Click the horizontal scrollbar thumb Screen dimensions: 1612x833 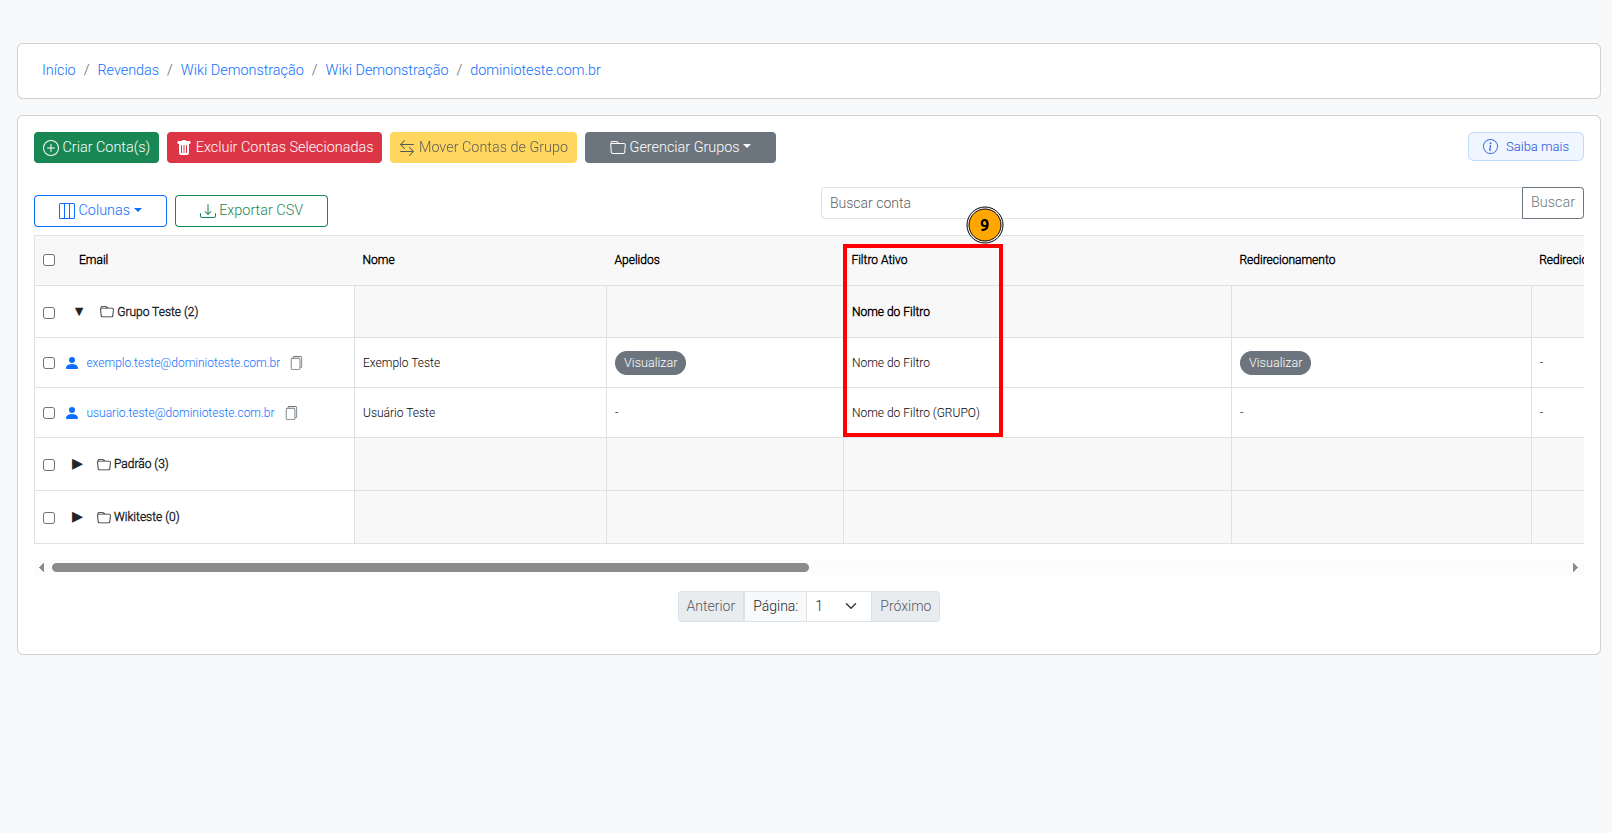(x=430, y=567)
